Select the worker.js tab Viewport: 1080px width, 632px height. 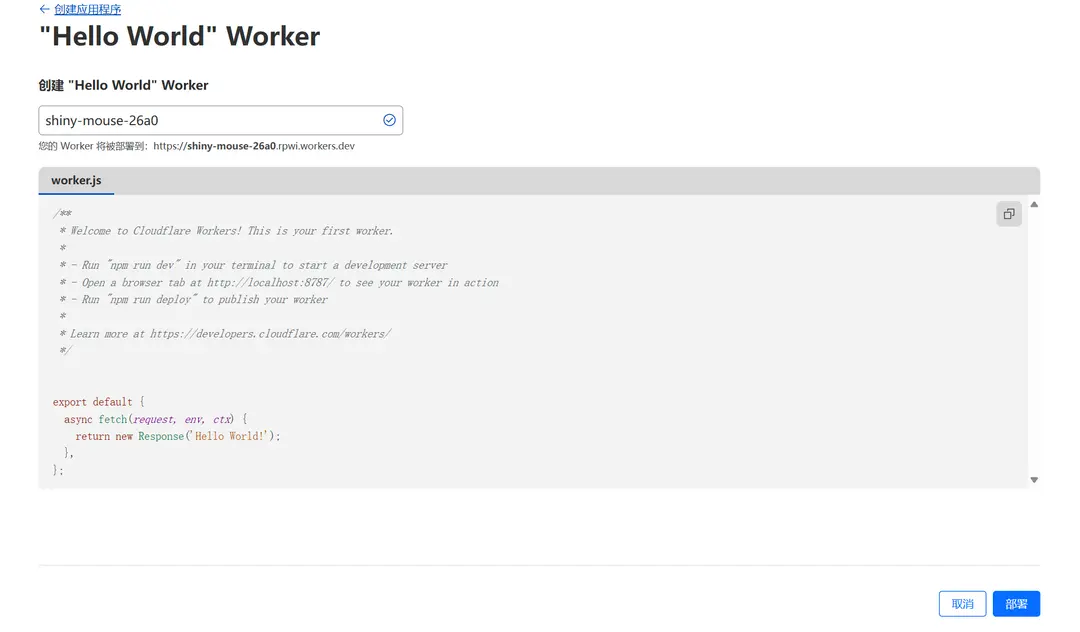[x=76, y=181]
